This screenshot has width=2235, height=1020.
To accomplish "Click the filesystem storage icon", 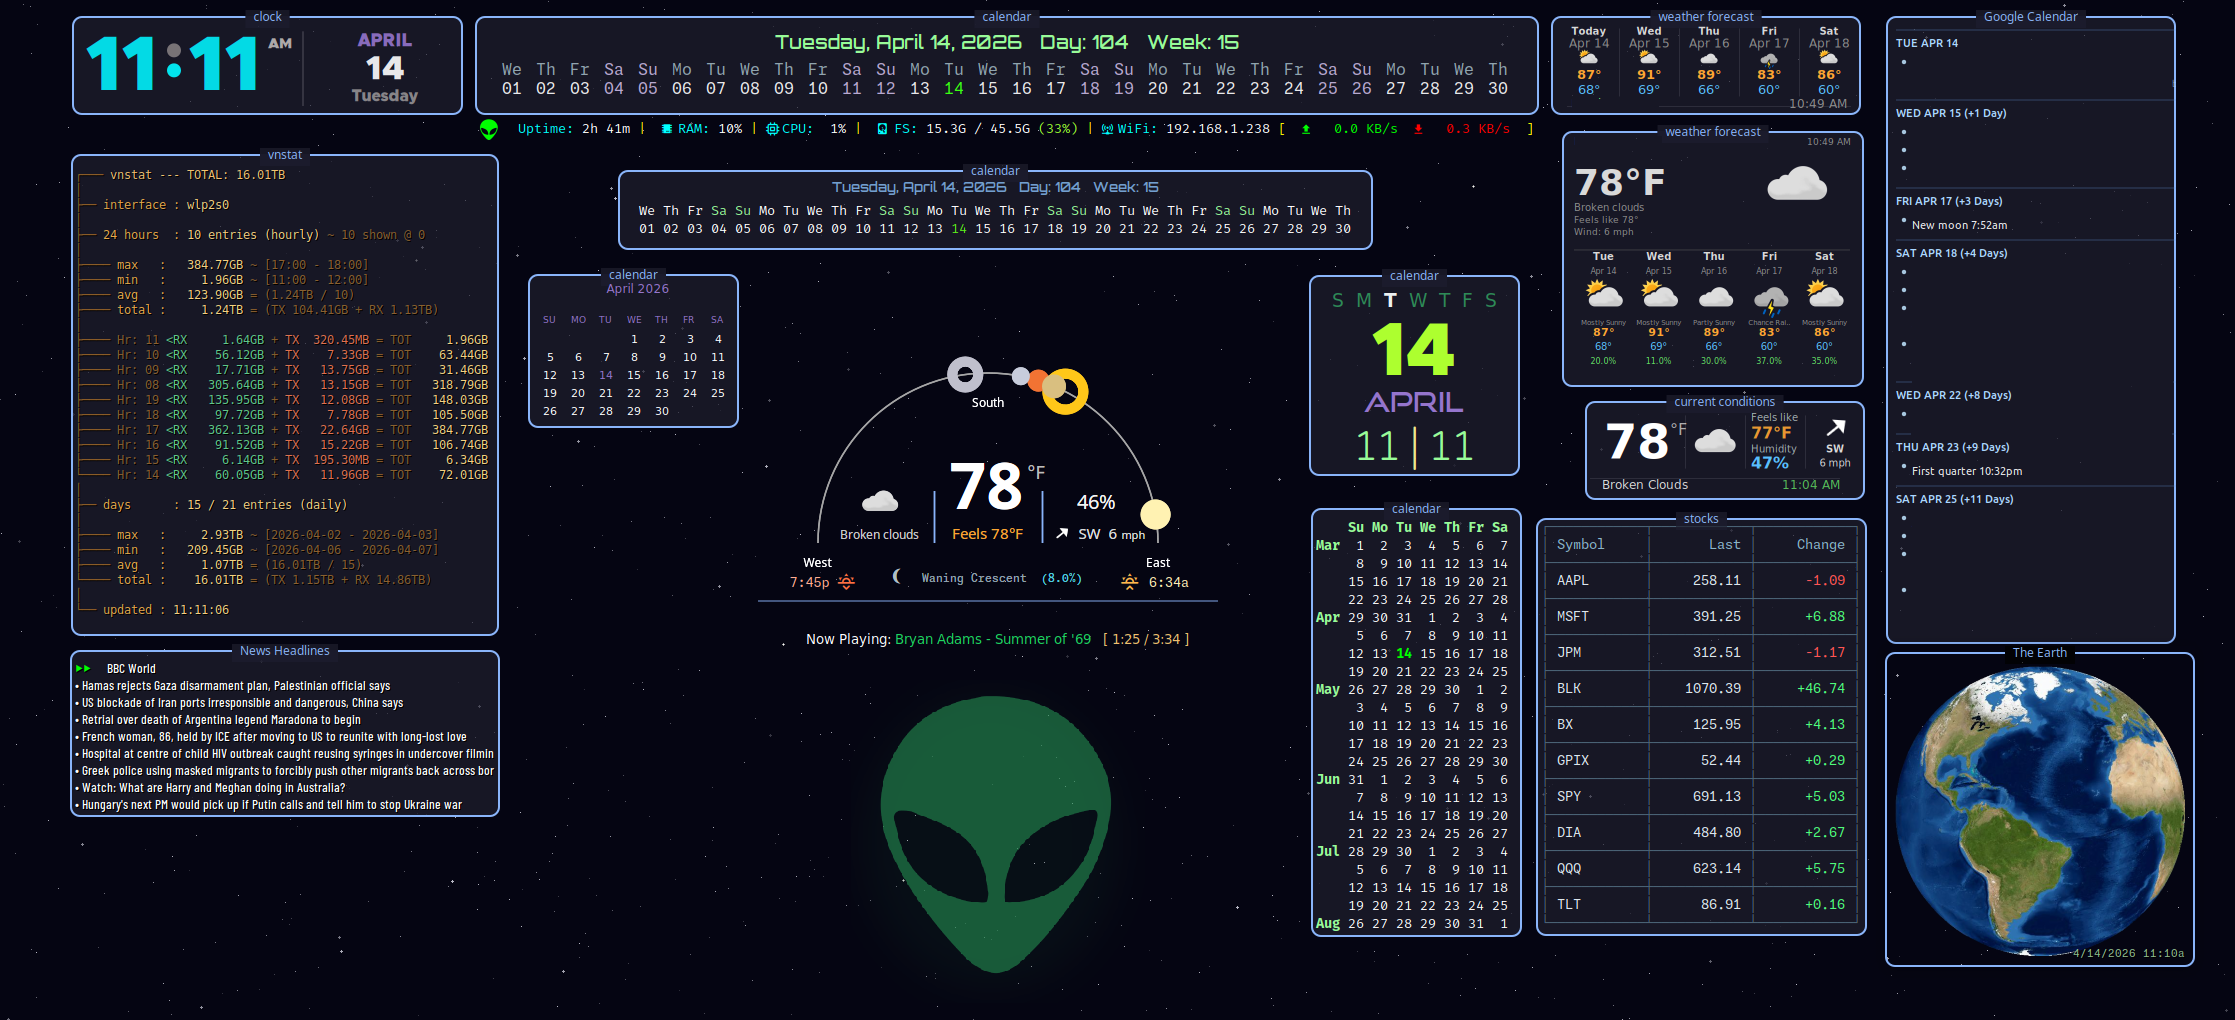I will point(881,128).
